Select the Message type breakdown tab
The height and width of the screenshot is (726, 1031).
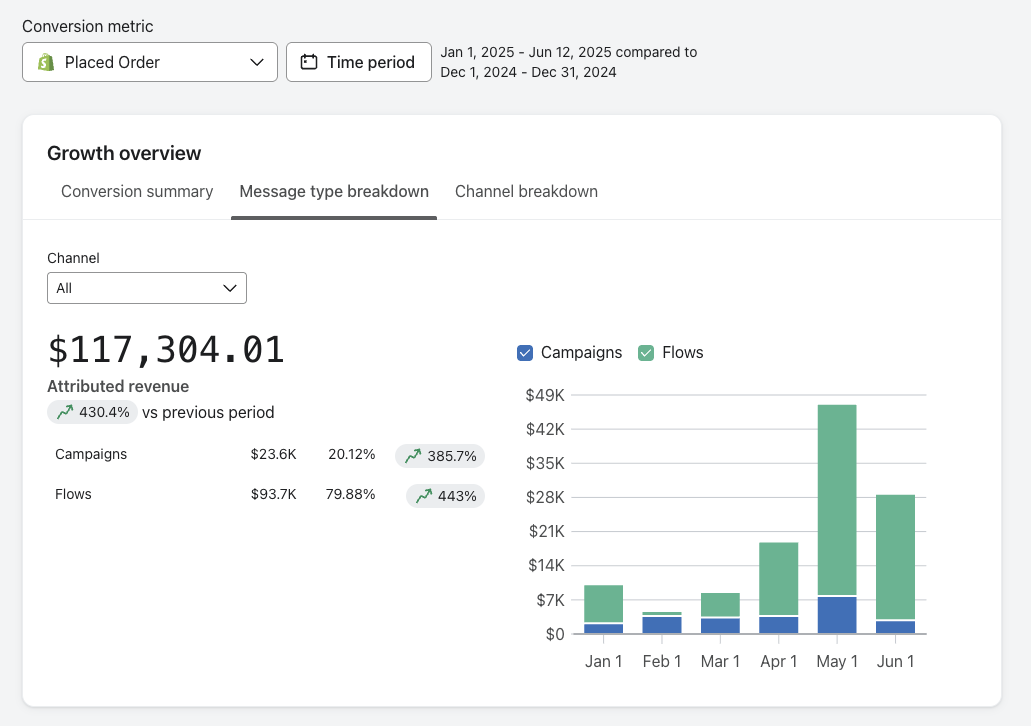click(x=334, y=191)
